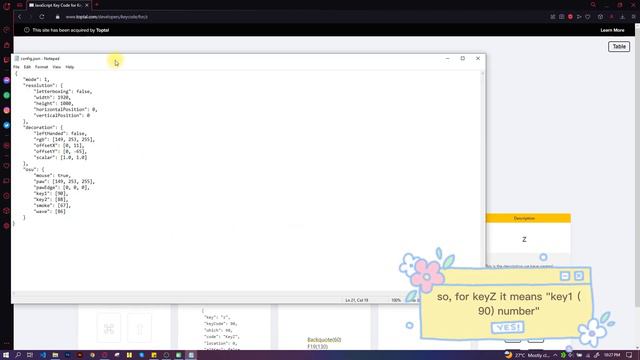640x360 pixels.
Task: Open the notification center icon
Action: (629, 355)
